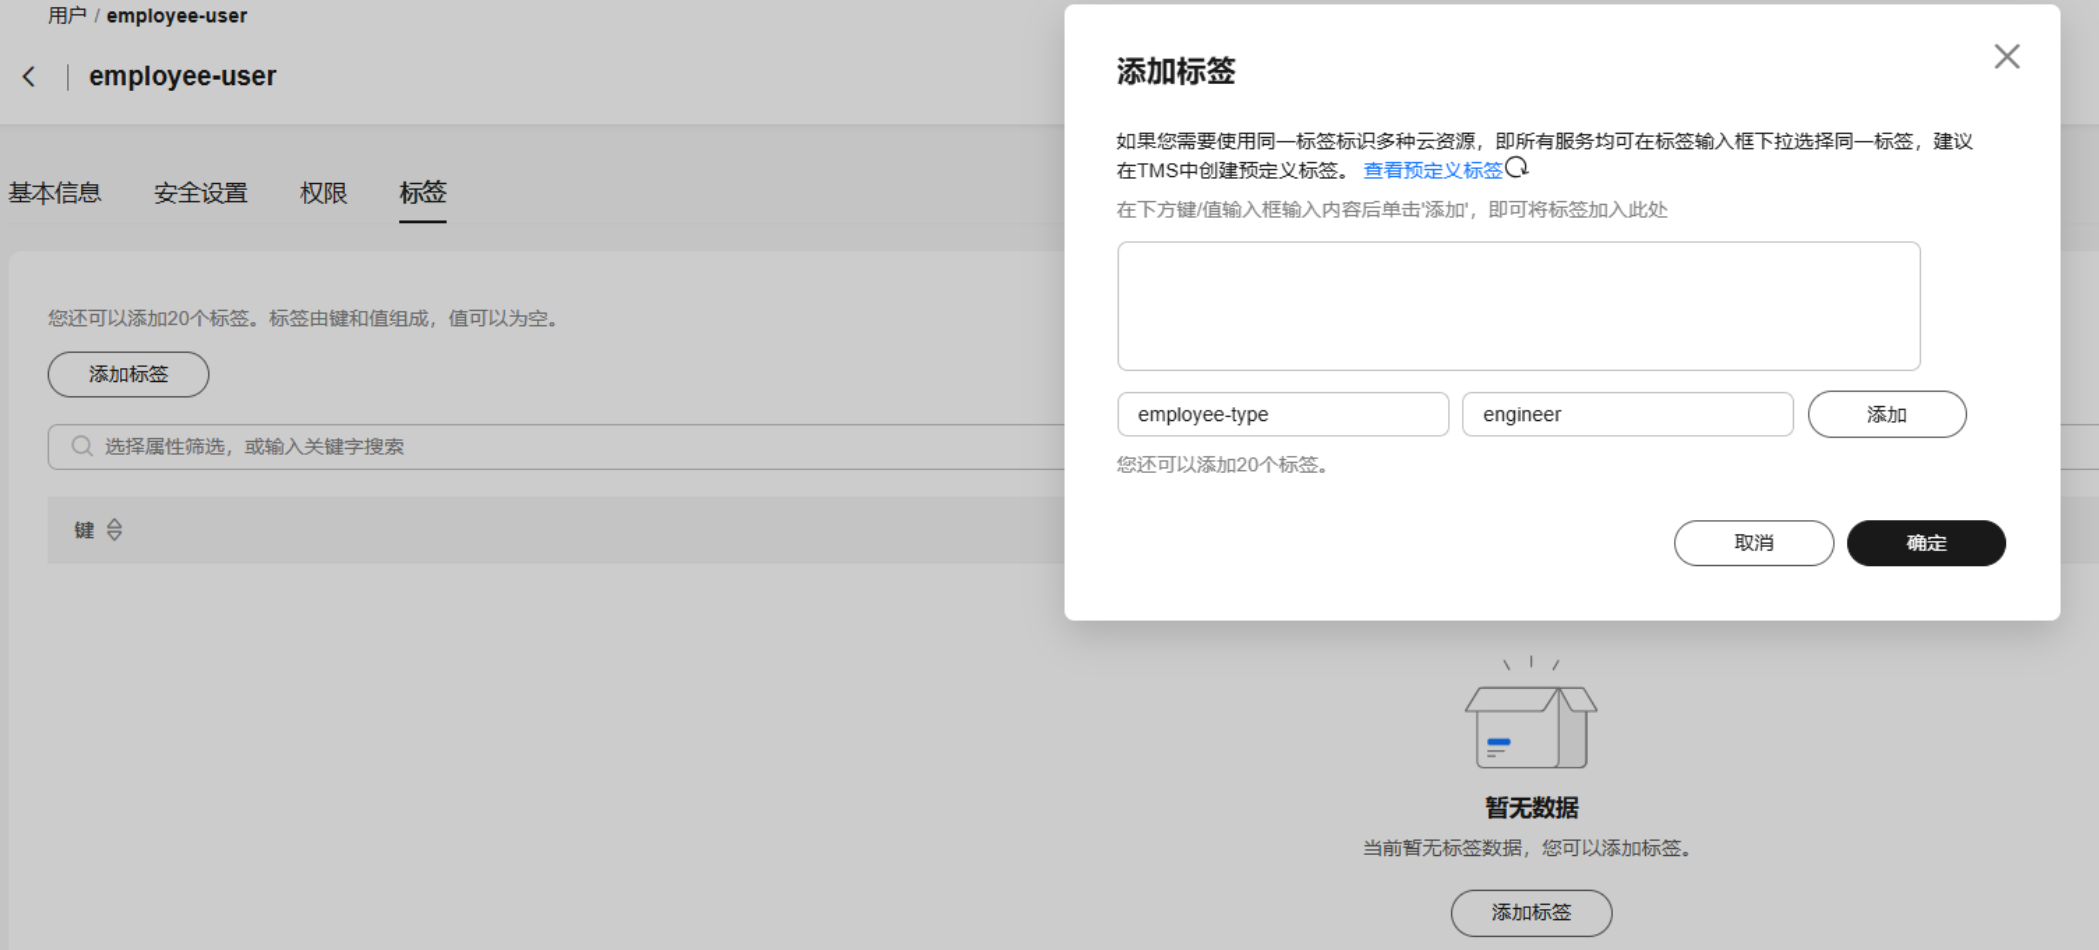The image size is (2099, 950).
Task: Focus the employee-type key field
Action: [1282, 414]
